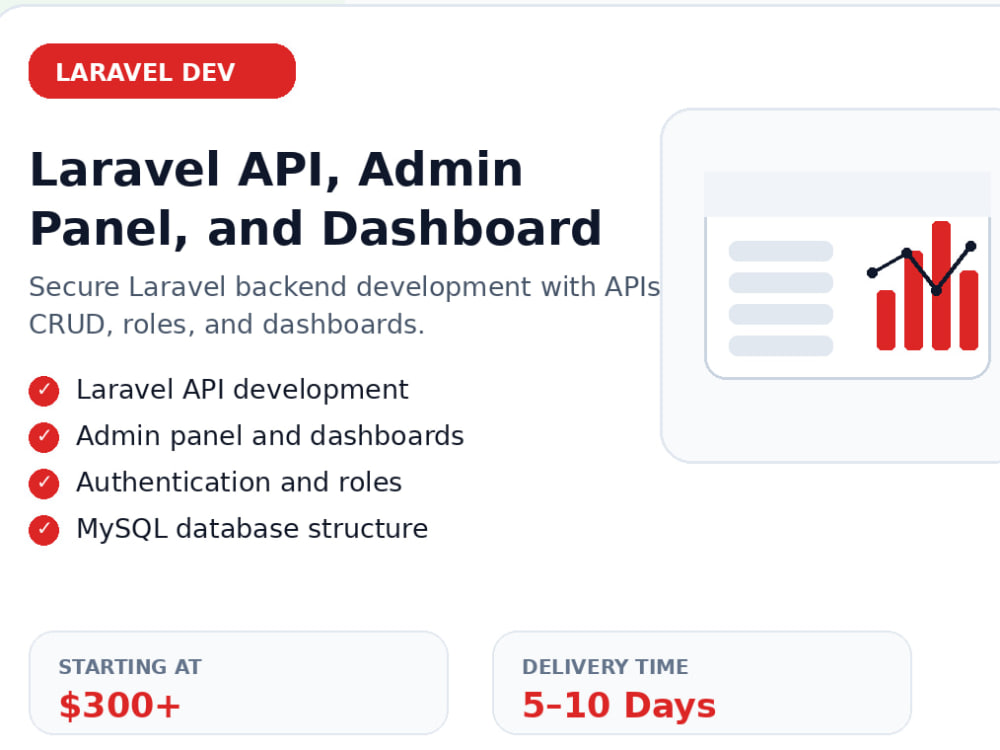Viewport: 1000px width, 750px height.
Task: Click the LARAVEL DEV red badge
Action: pyautogui.click(x=162, y=71)
